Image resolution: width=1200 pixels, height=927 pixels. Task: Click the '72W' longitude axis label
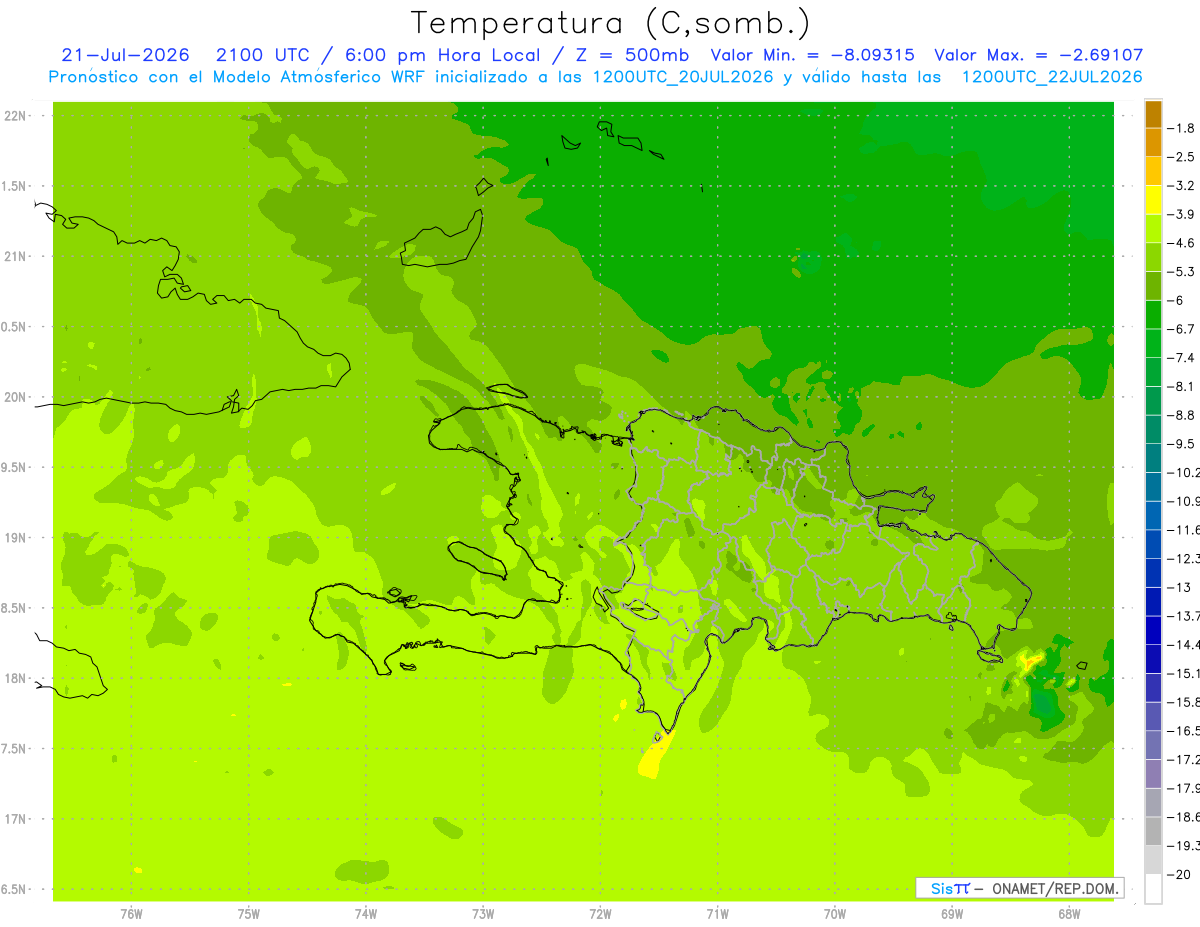(600, 913)
